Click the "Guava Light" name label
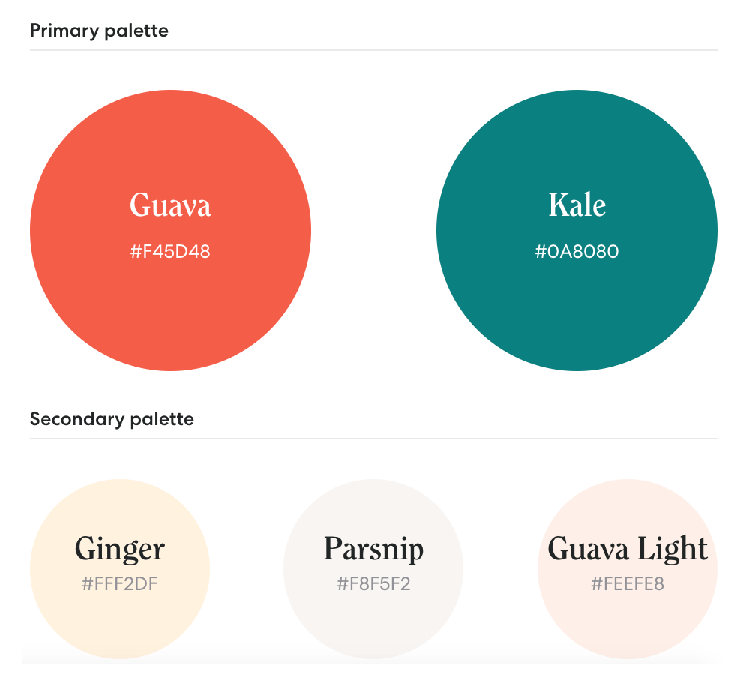This screenshot has width=750, height=675. click(627, 549)
